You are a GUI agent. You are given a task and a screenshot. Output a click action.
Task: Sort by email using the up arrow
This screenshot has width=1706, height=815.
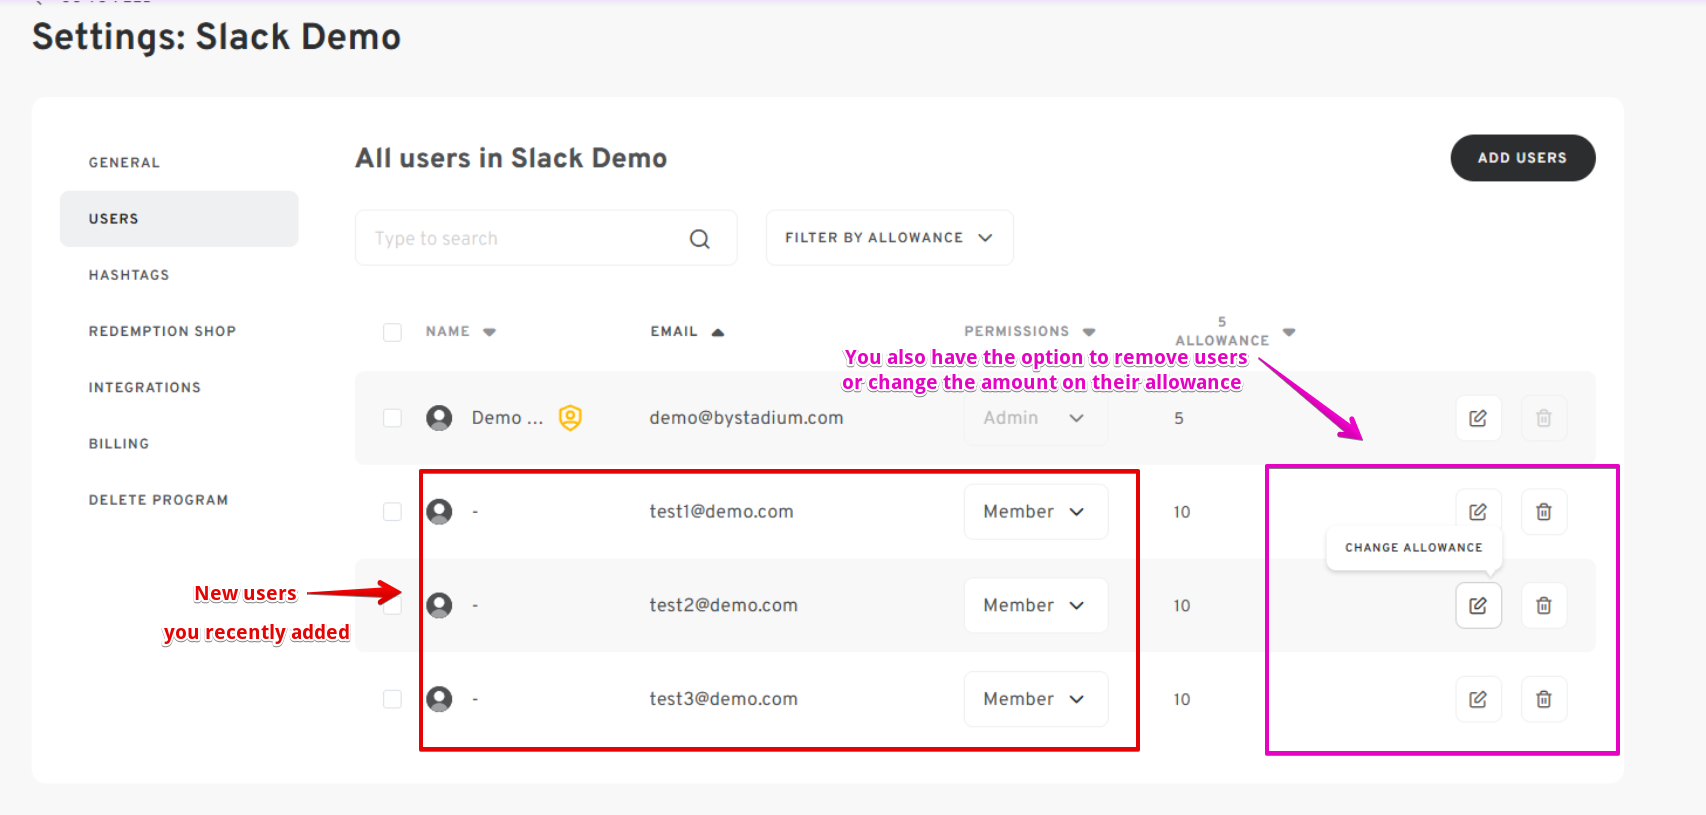click(x=717, y=332)
